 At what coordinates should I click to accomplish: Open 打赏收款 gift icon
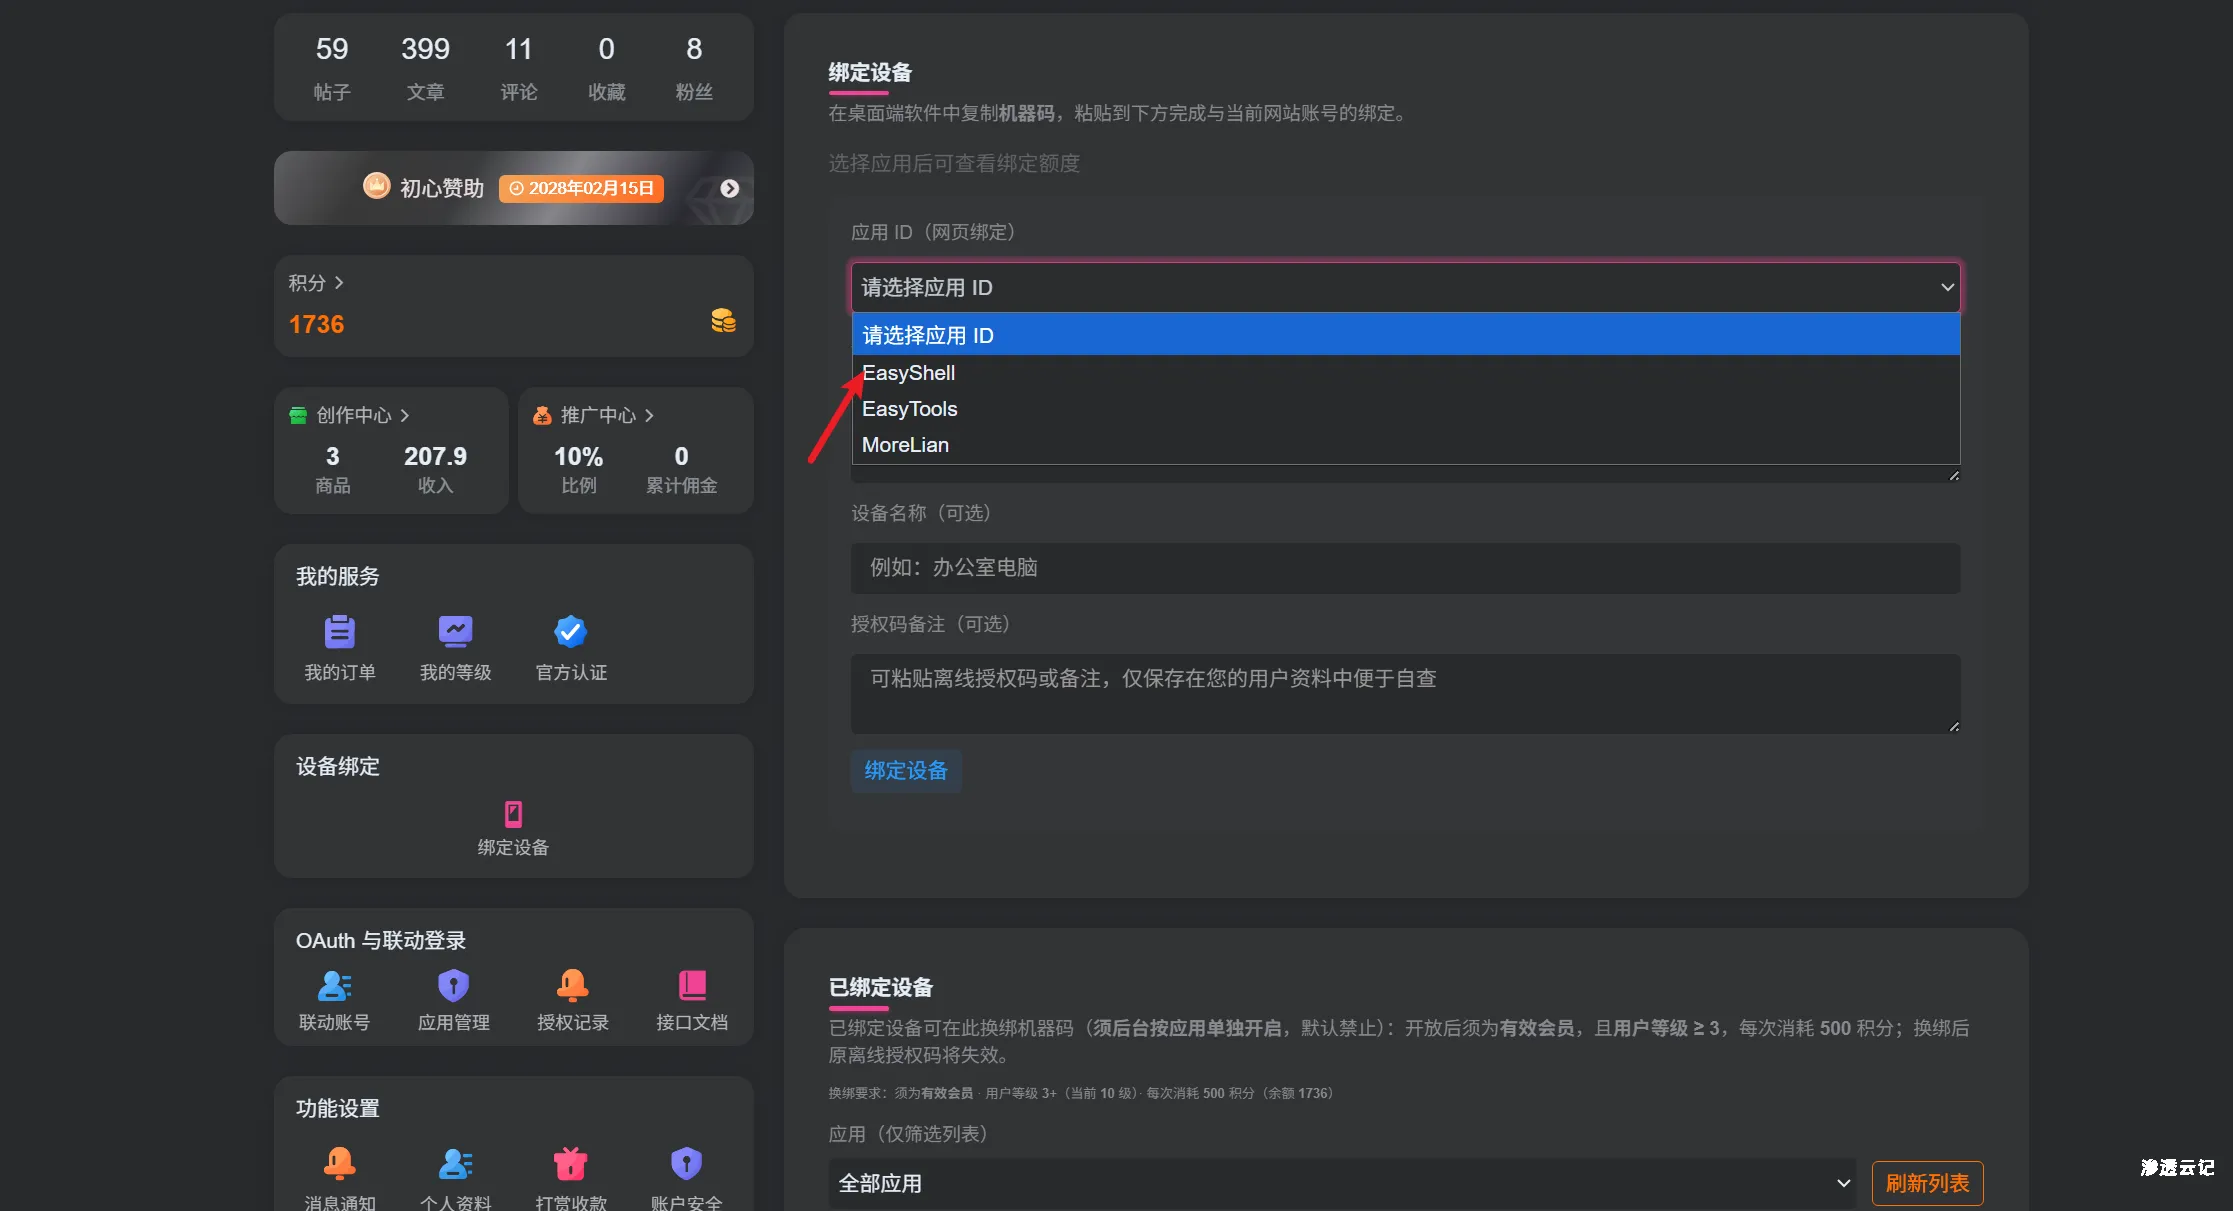click(x=571, y=1164)
